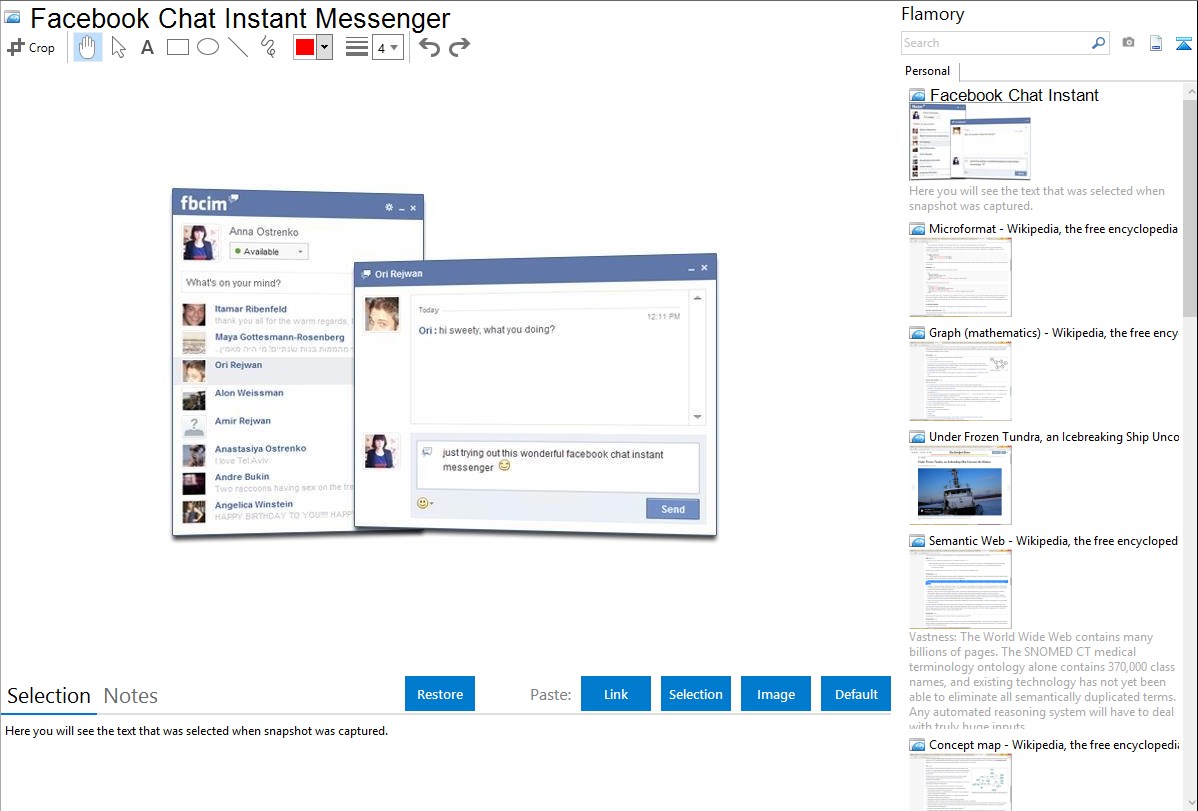Select the freehand scribble tool
The width and height of the screenshot is (1198, 811).
click(x=268, y=47)
